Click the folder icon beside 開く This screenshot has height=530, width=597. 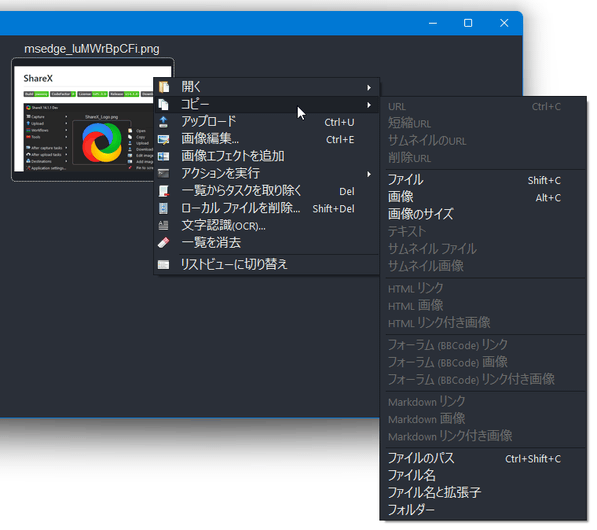pyautogui.click(x=164, y=87)
